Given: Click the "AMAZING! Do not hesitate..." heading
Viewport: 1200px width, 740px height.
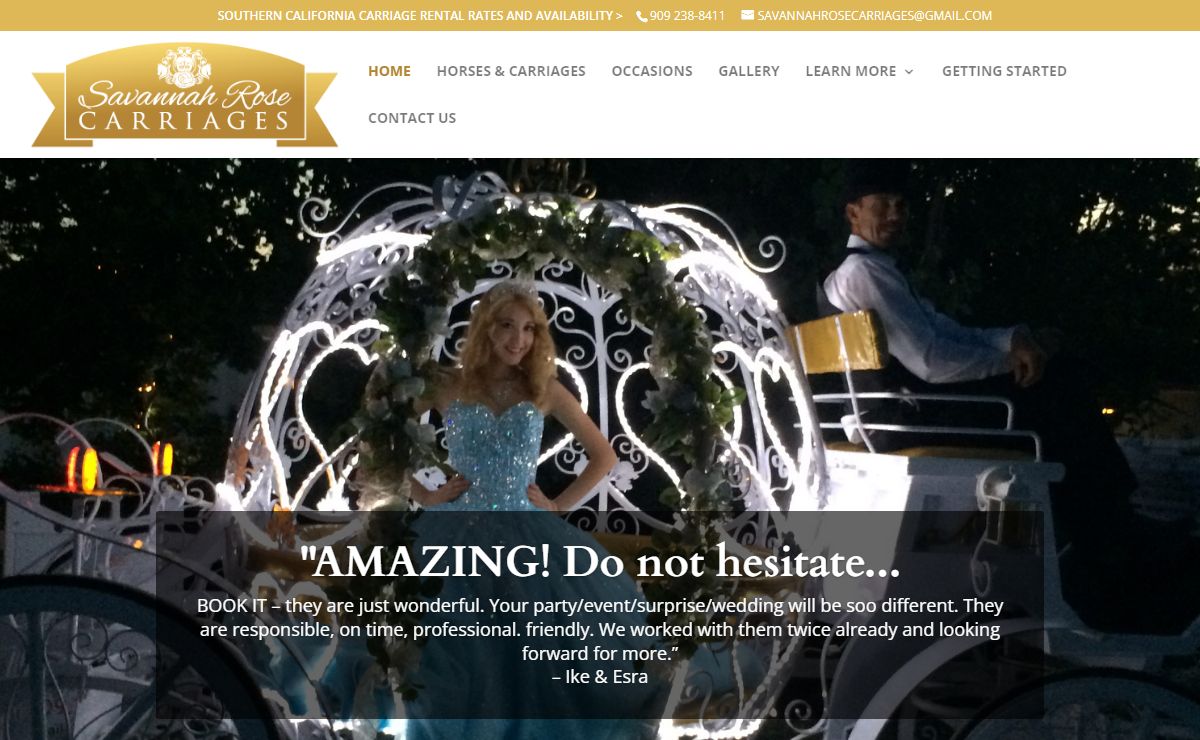Looking at the screenshot, I should (600, 563).
